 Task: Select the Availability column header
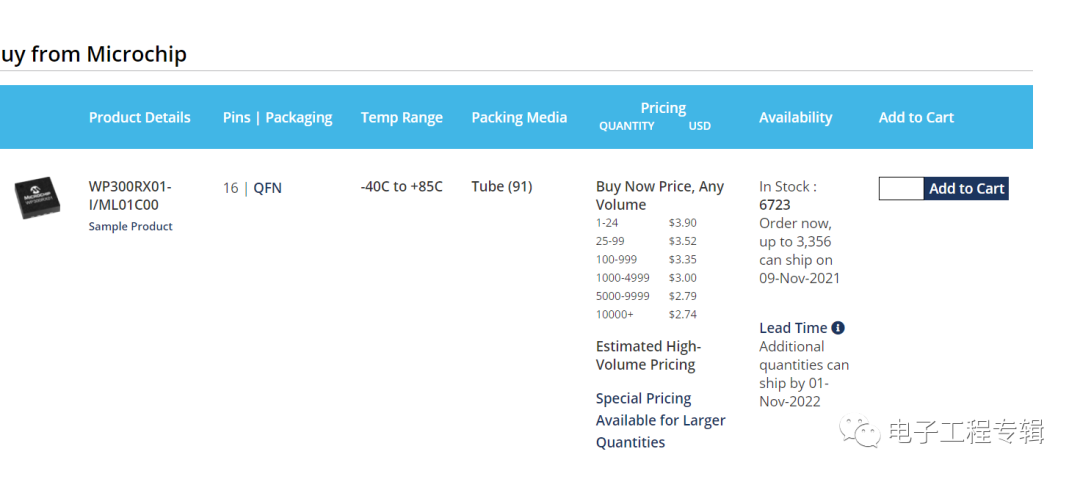point(796,118)
